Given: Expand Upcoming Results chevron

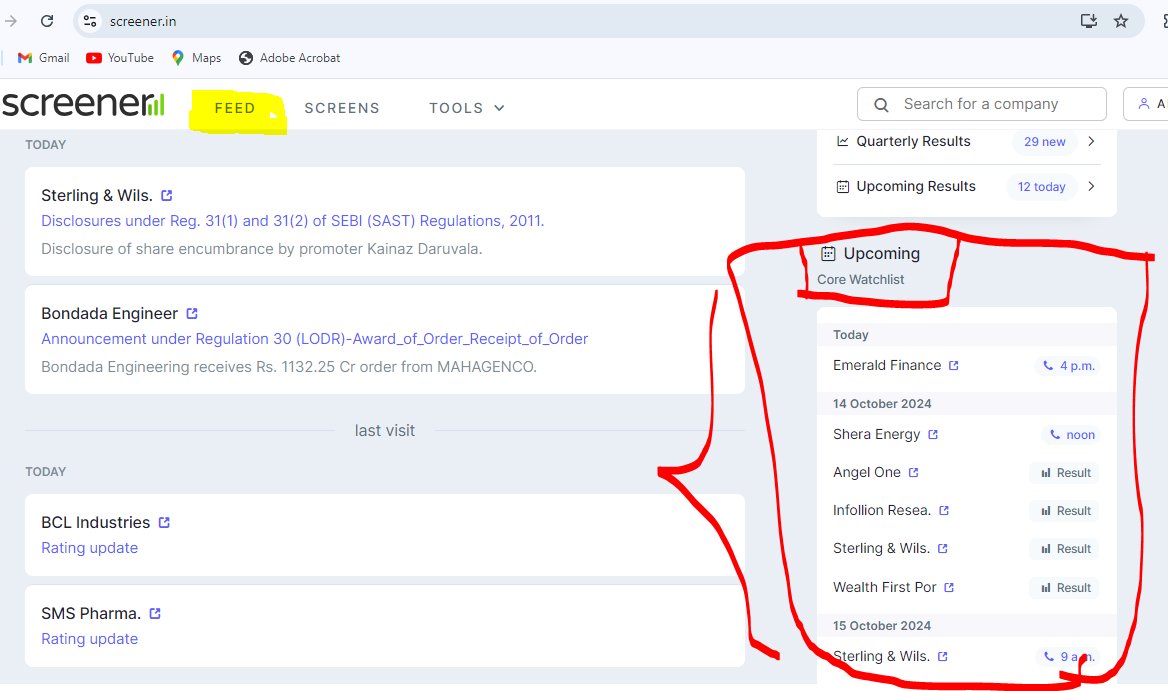Looking at the screenshot, I should [1091, 186].
